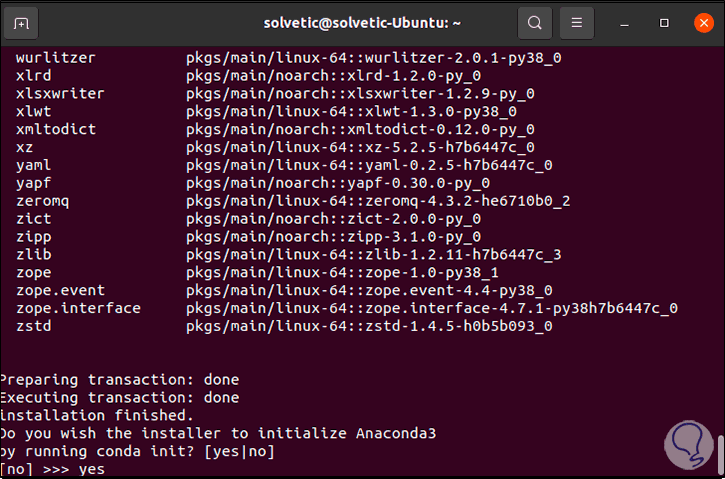Click the search magnifier icon
This screenshot has height=479, width=725.
(x=535, y=22)
